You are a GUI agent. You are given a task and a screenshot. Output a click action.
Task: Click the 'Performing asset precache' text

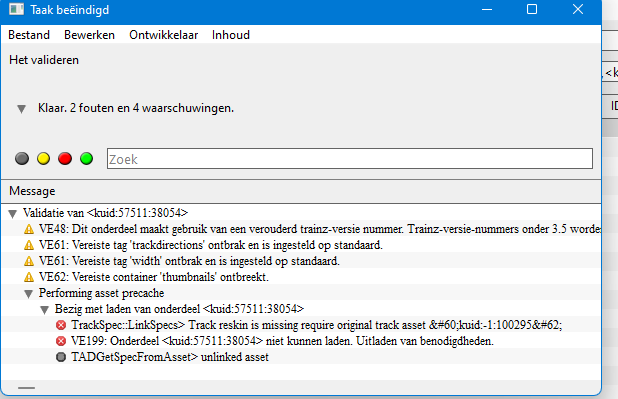point(101,293)
